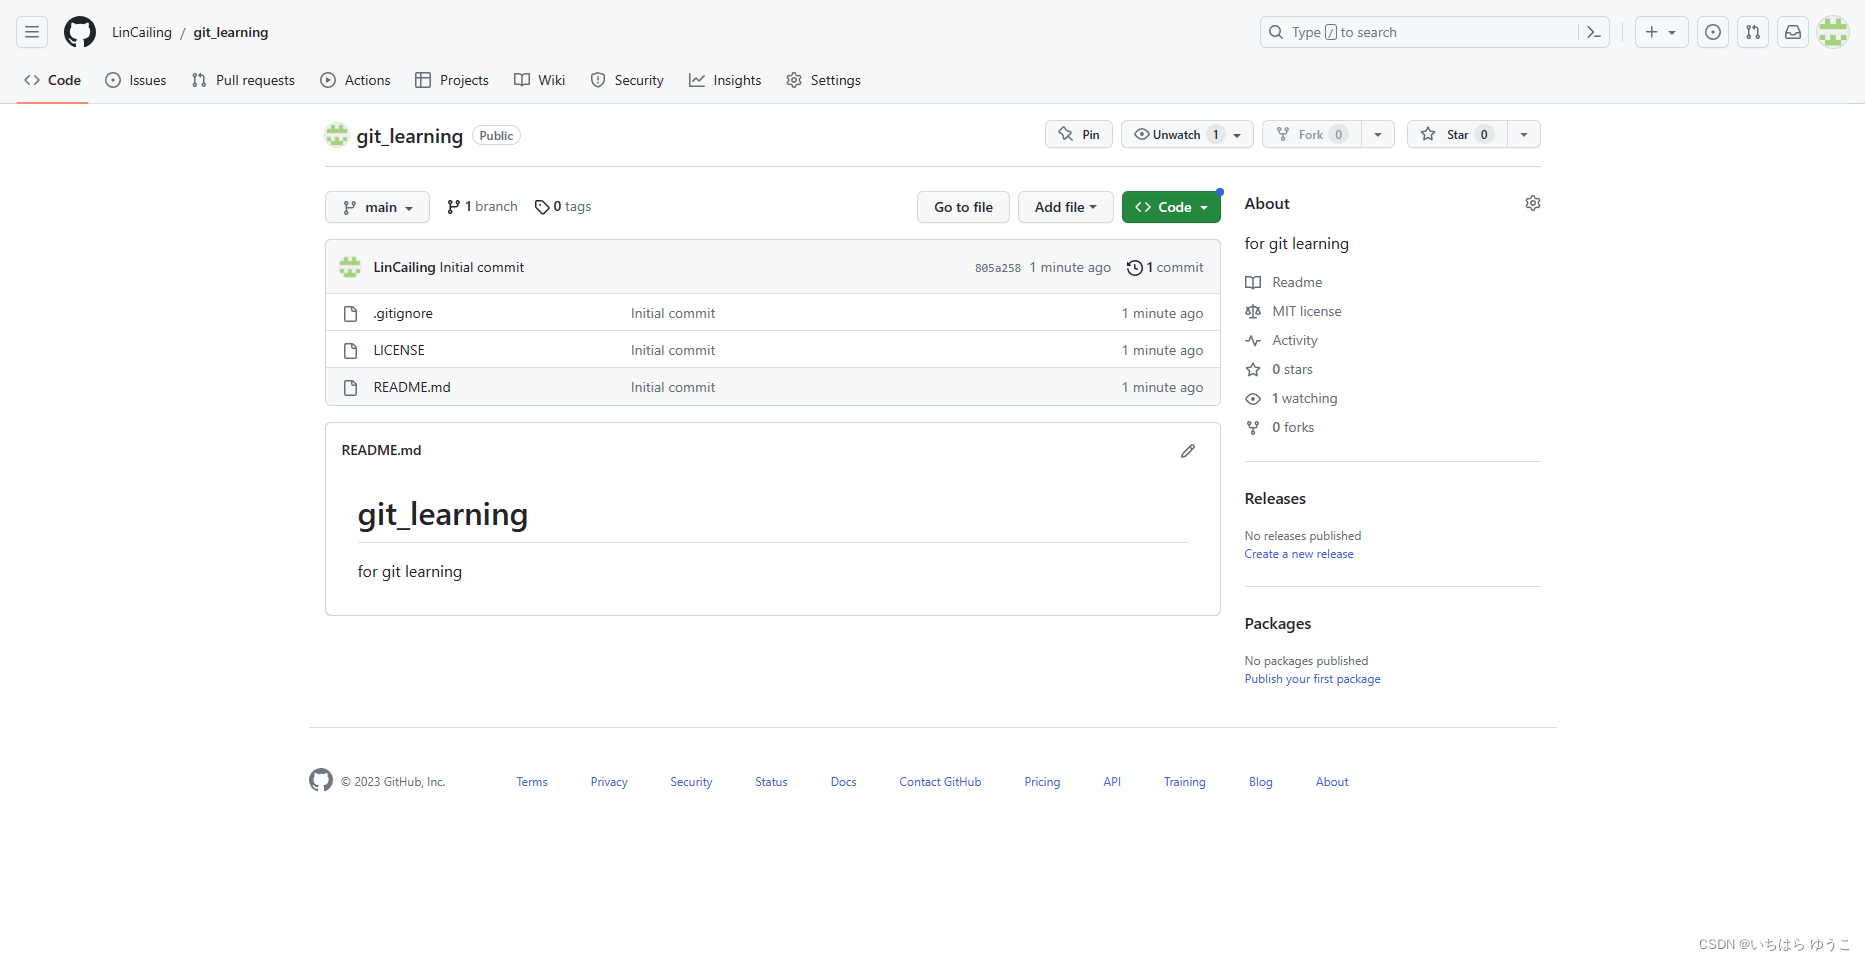Switch to the Pull requests tab

coord(243,80)
